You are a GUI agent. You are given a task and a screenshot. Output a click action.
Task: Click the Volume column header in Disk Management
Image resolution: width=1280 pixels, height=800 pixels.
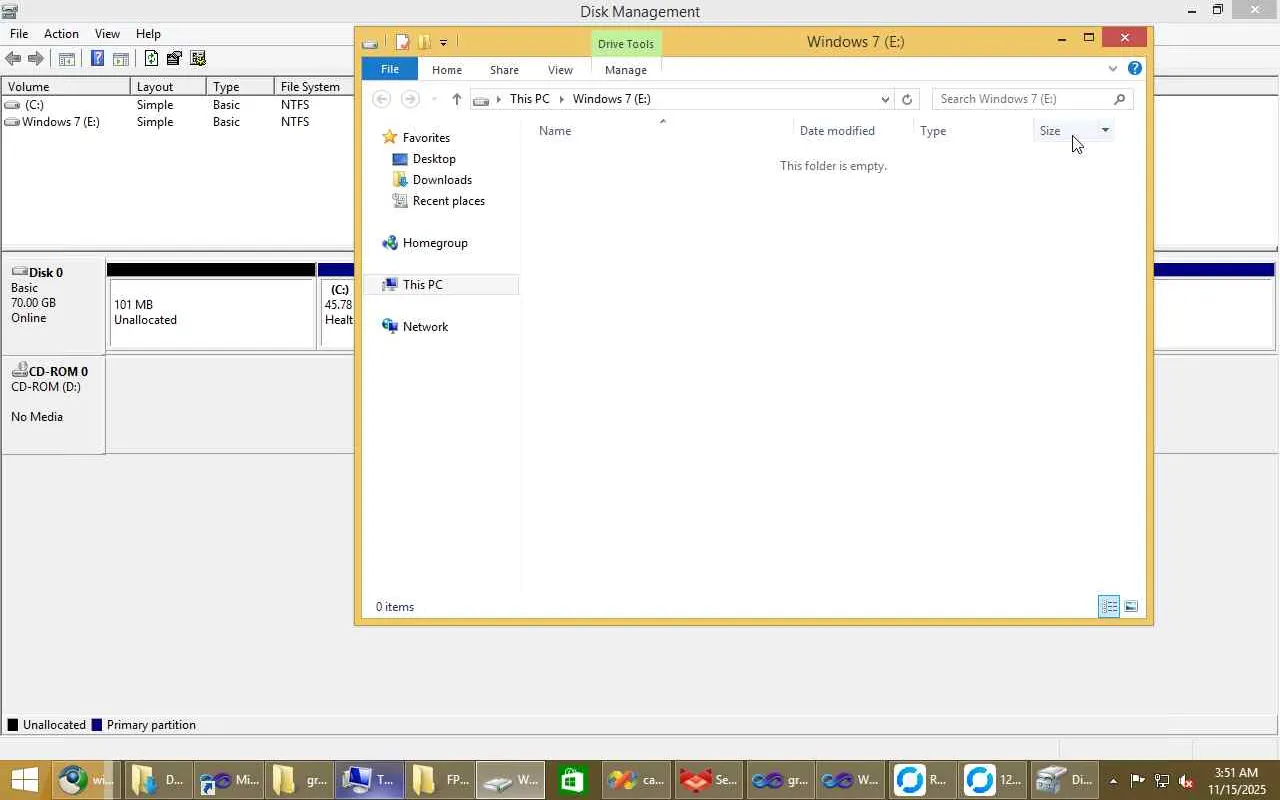[x=66, y=87]
